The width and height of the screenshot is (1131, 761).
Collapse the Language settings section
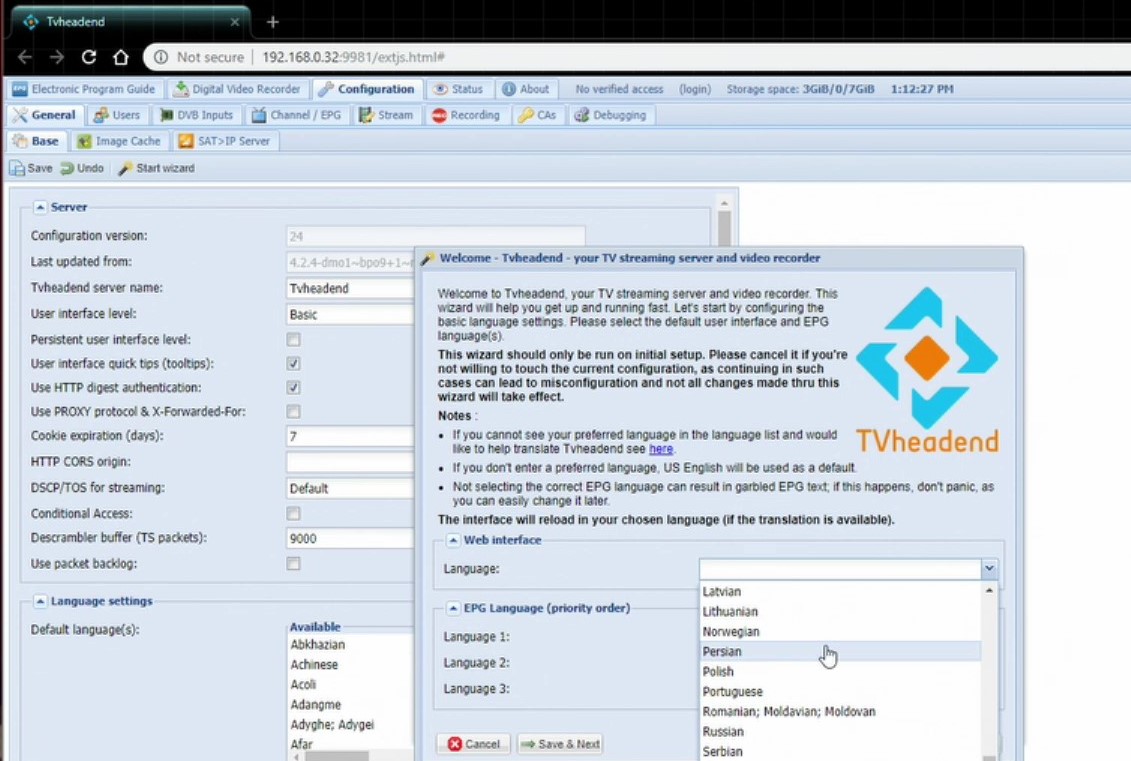pyautogui.click(x=40, y=602)
